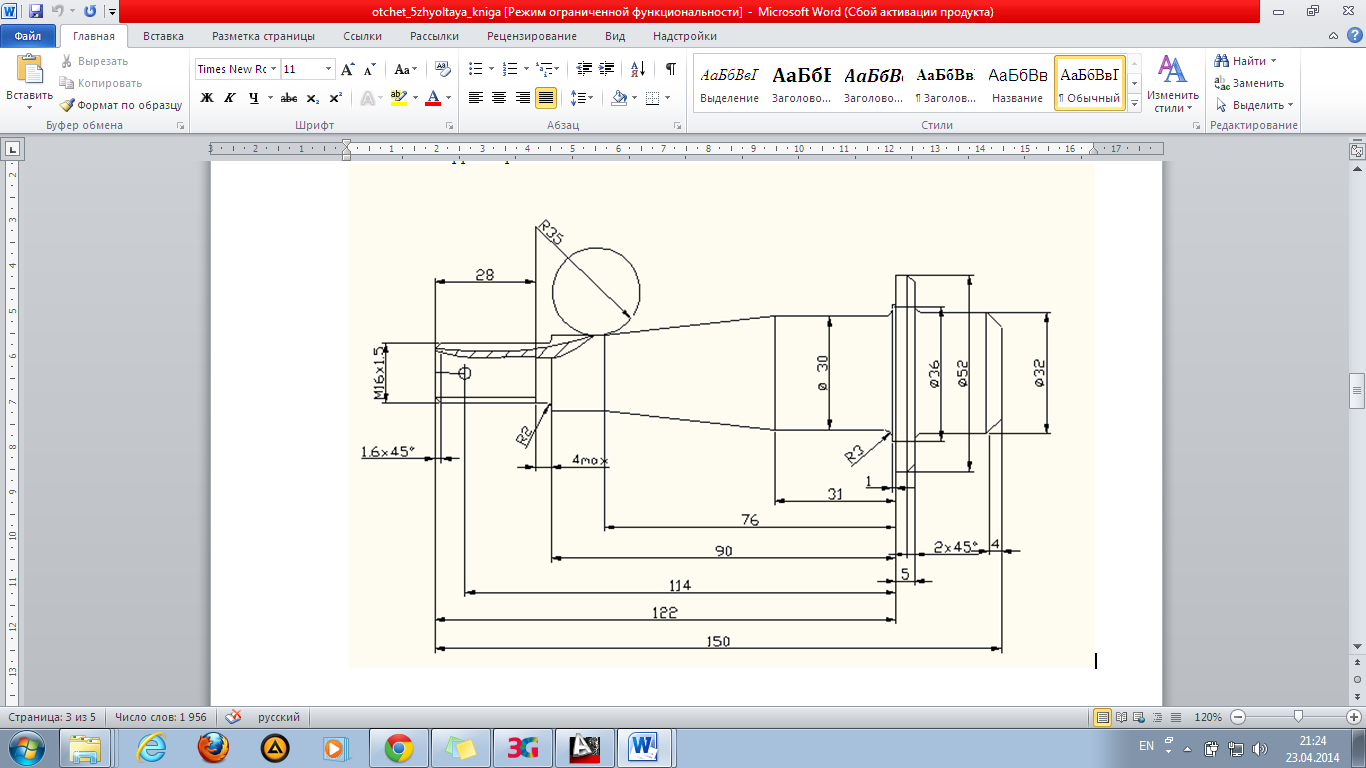Save the document via quick access toolbar
This screenshot has height=768, width=1366.
36,12
